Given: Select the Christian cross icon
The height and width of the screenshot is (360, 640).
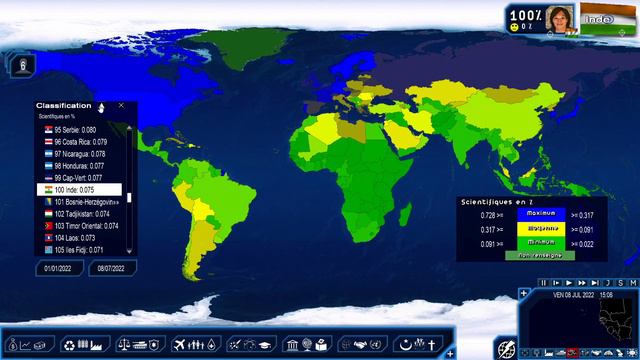Looking at the screenshot, I should coord(432,345).
